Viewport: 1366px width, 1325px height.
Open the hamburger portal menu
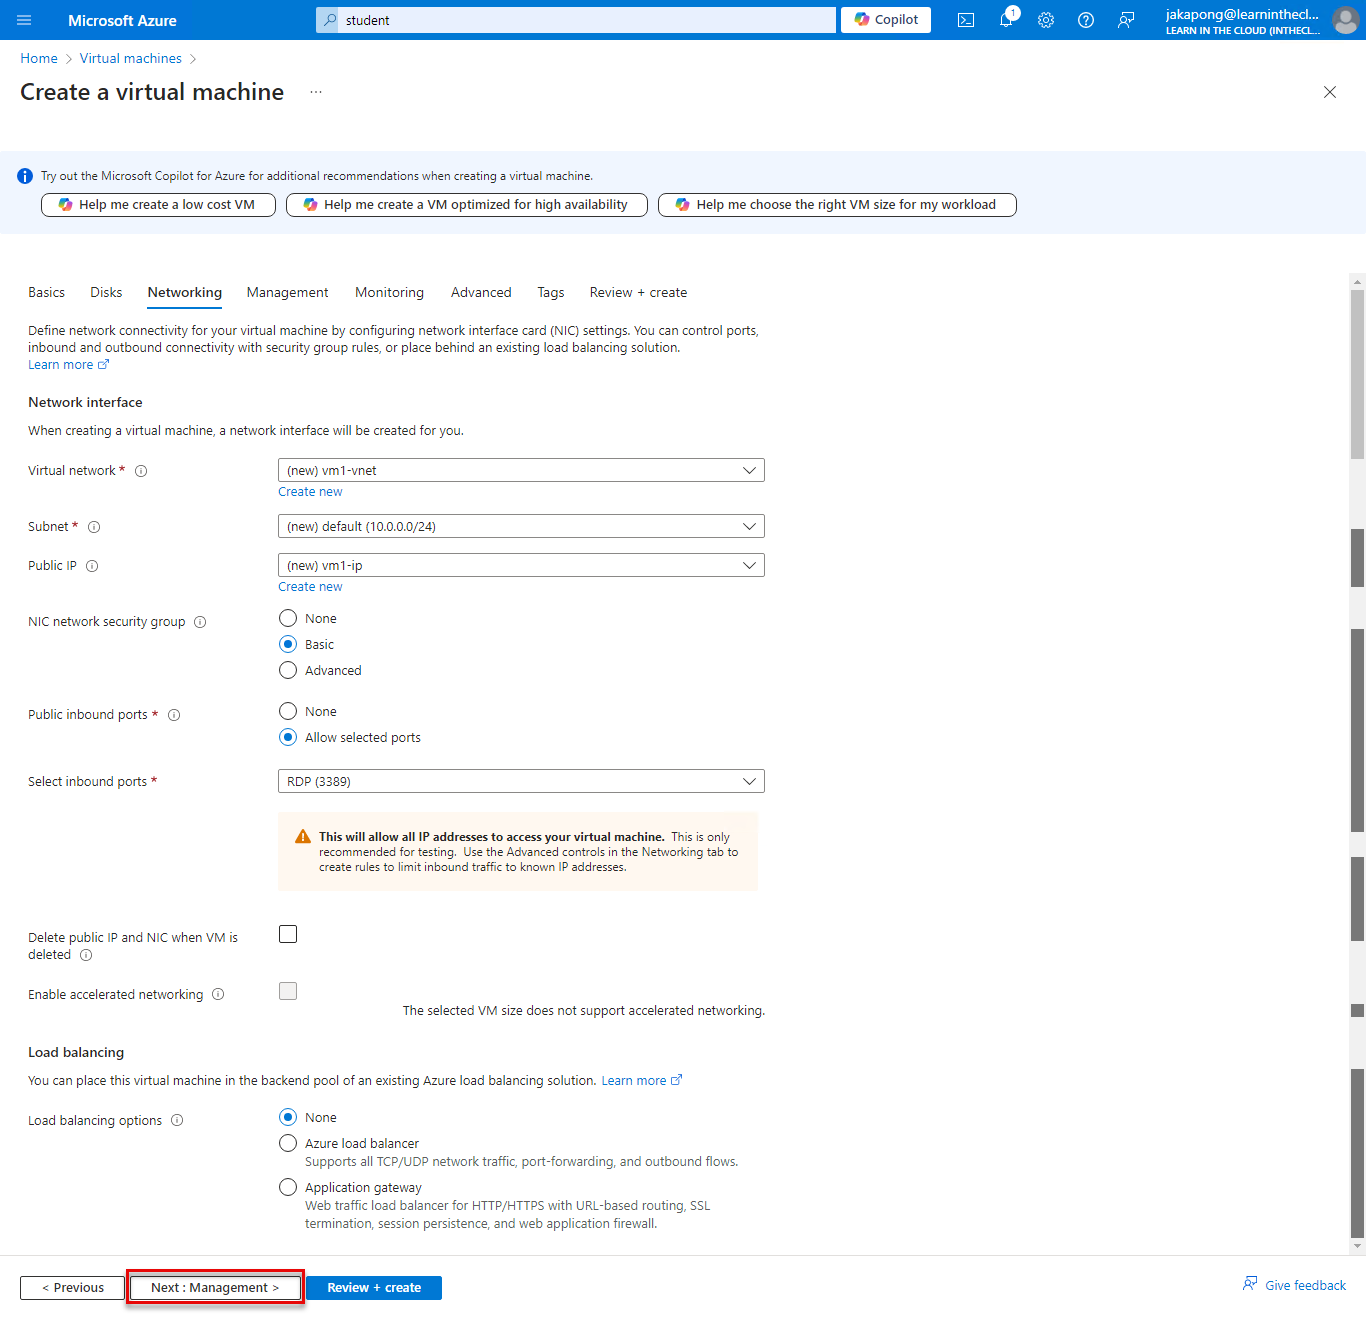tap(24, 20)
